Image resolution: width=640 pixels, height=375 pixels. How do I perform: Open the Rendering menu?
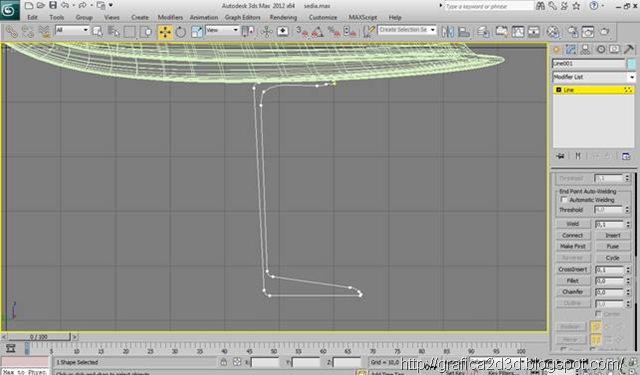[283, 18]
